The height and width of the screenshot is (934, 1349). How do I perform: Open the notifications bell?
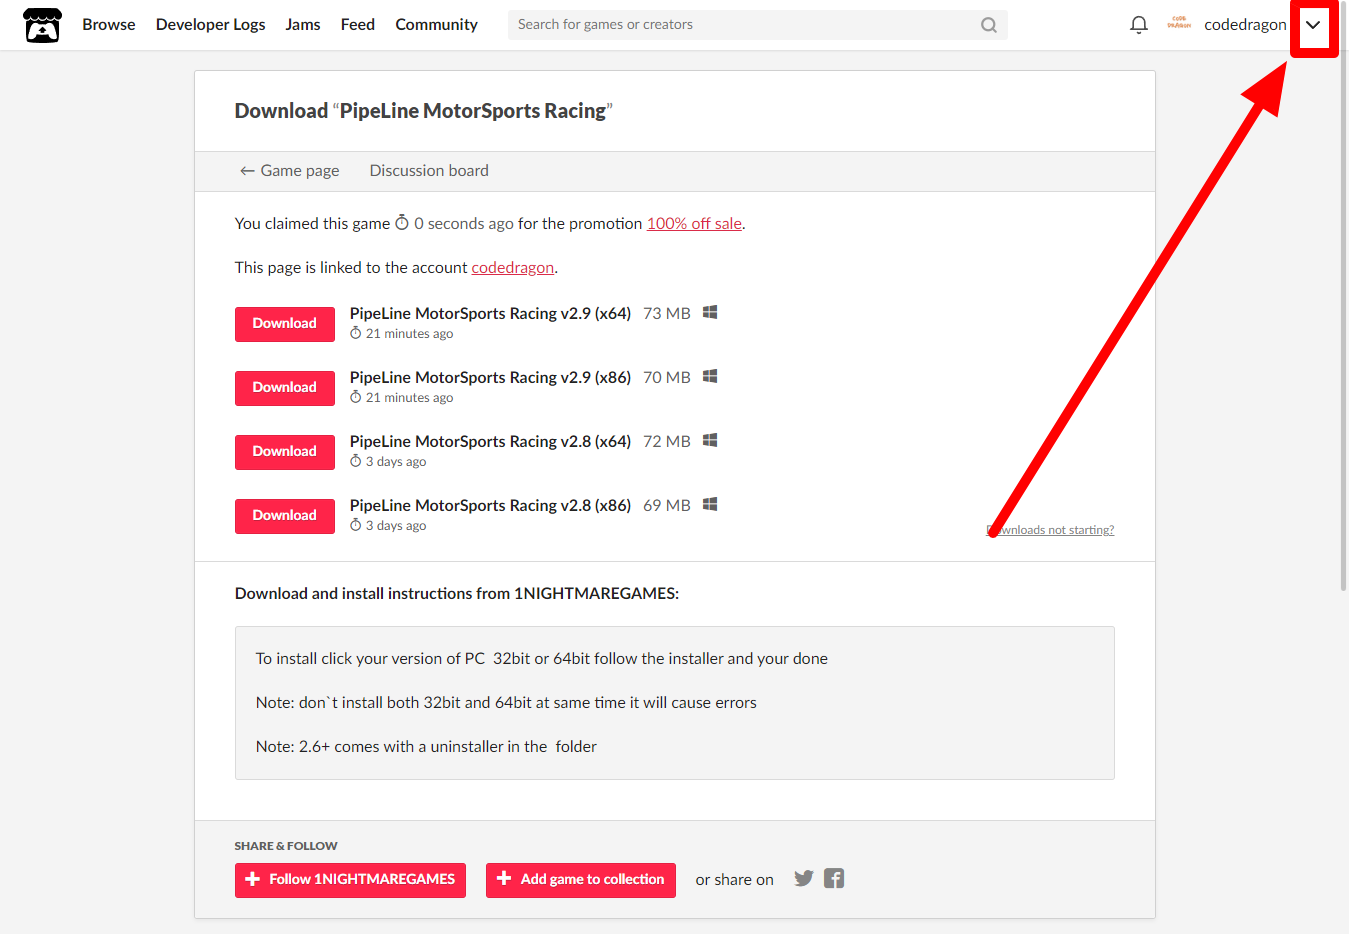point(1138,25)
